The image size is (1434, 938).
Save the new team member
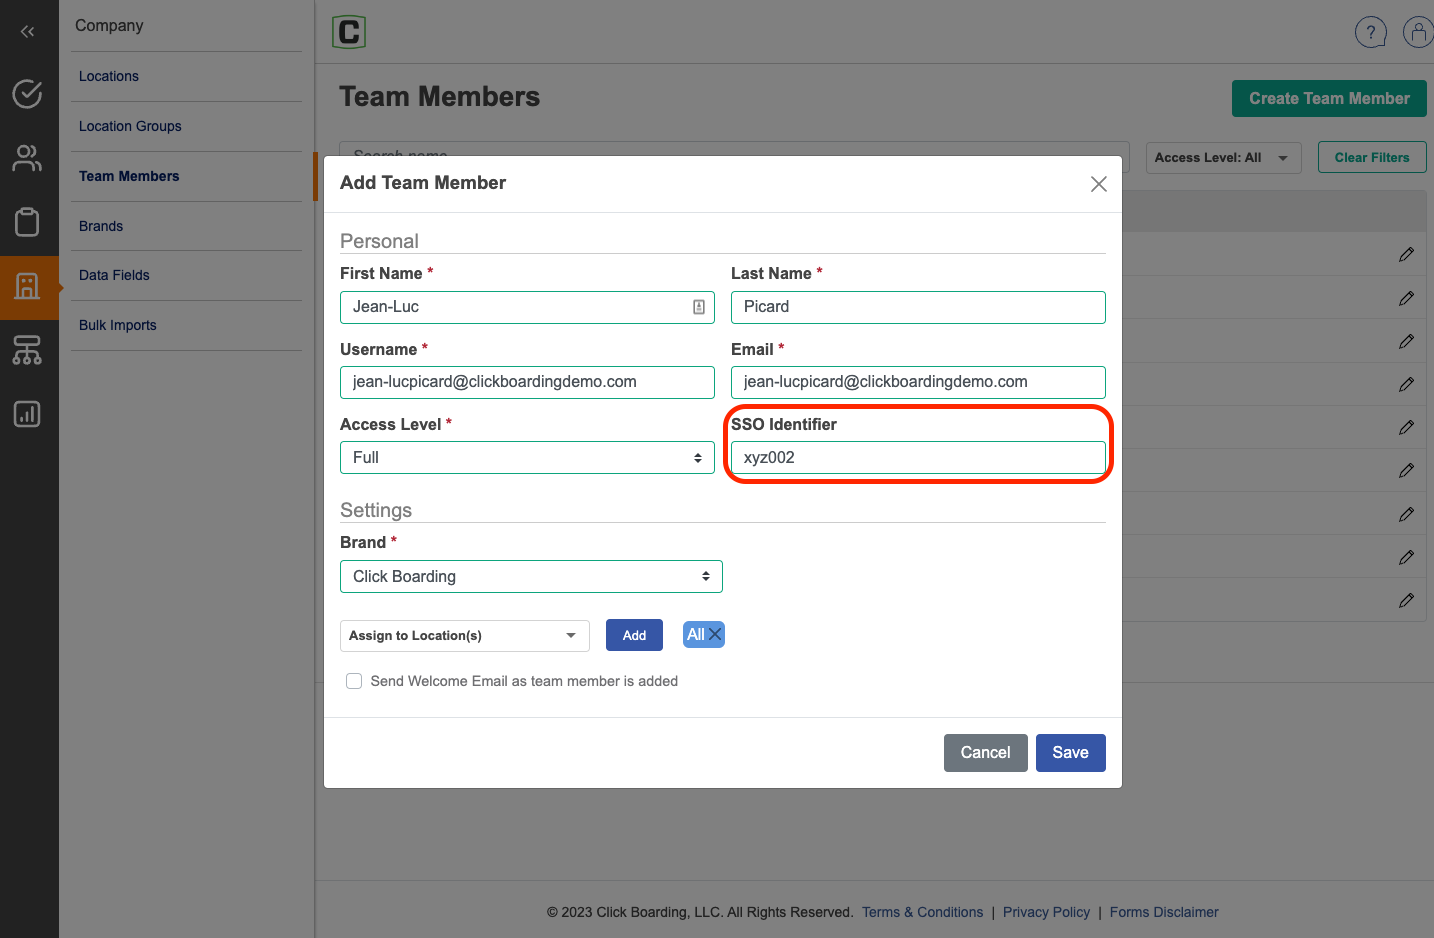[x=1070, y=753]
